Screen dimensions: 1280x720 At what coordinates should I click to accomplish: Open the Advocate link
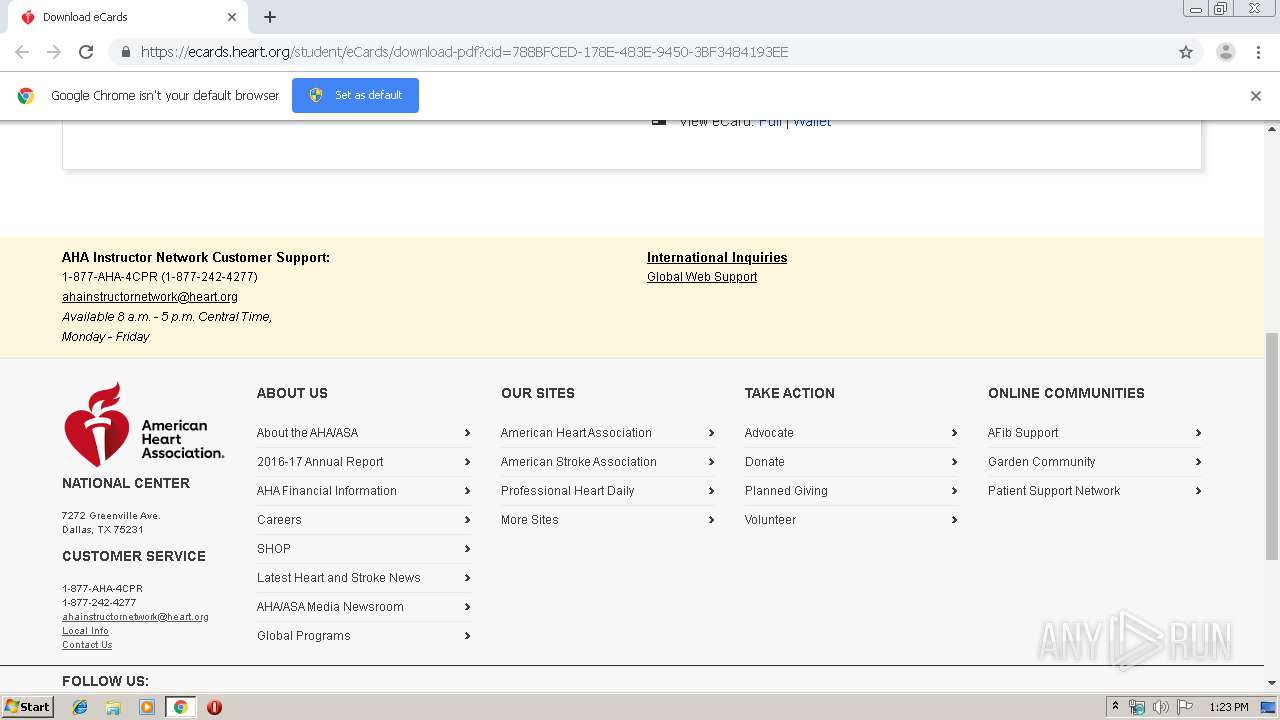(x=769, y=433)
